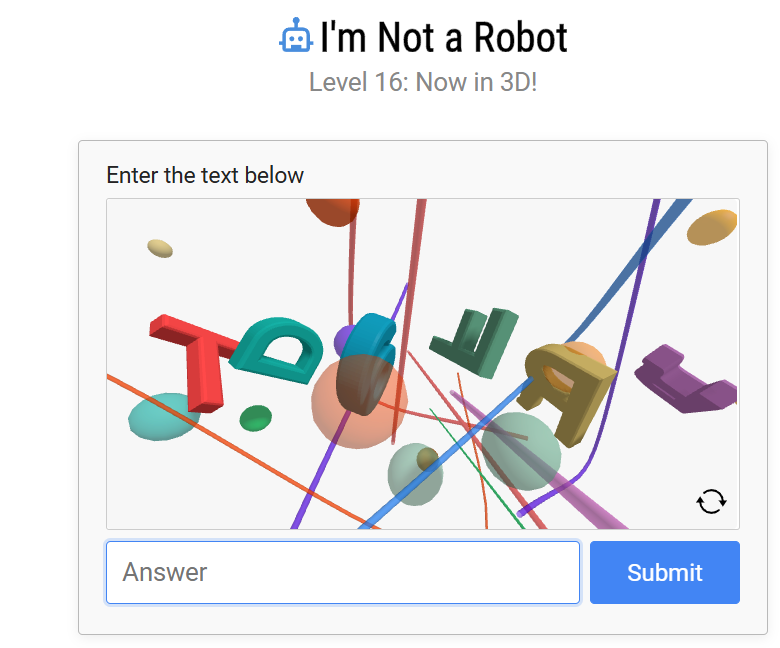Click the small beige ellipsoid at top left

(160, 248)
